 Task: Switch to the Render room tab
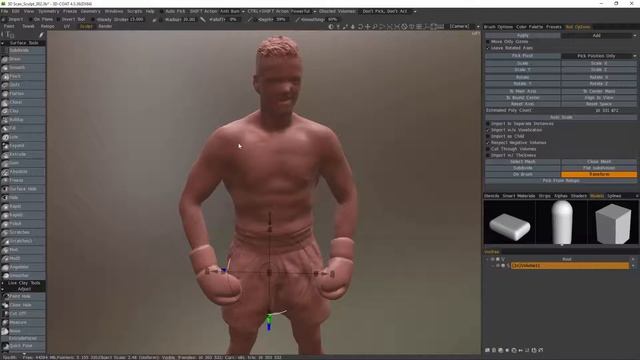[x=105, y=27]
